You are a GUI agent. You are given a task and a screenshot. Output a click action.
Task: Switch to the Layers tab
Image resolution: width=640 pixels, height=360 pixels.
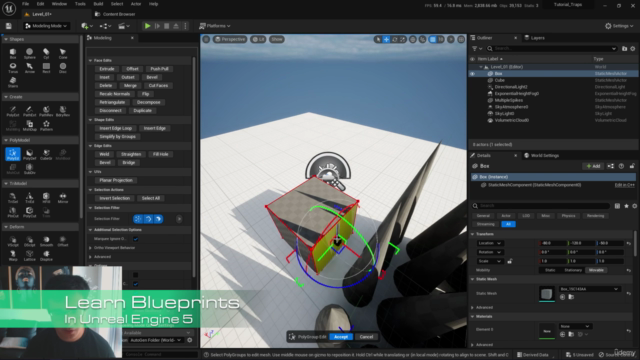[x=534, y=38]
